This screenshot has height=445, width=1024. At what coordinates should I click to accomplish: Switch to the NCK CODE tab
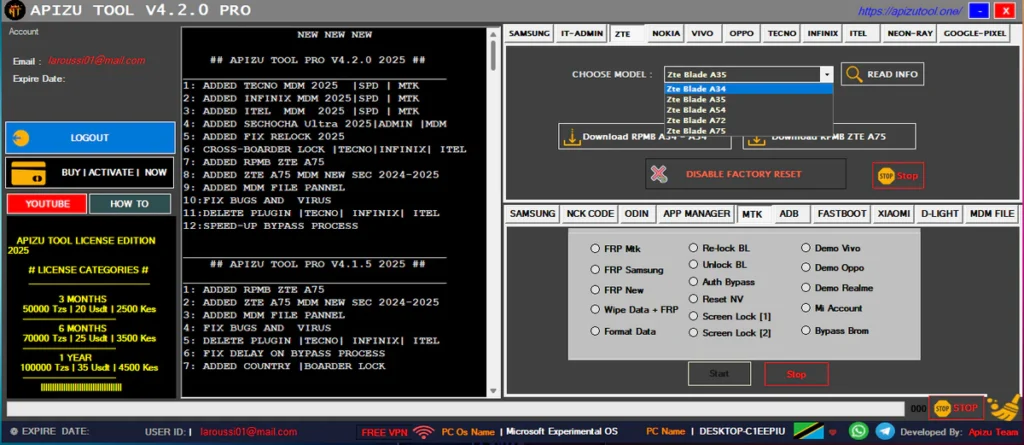click(590, 213)
